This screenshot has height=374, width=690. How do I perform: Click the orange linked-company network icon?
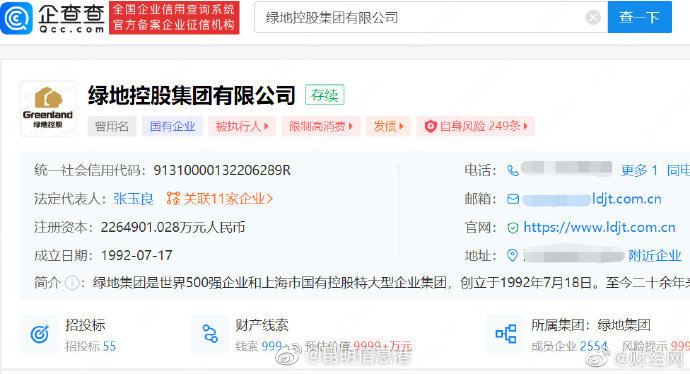173,199
